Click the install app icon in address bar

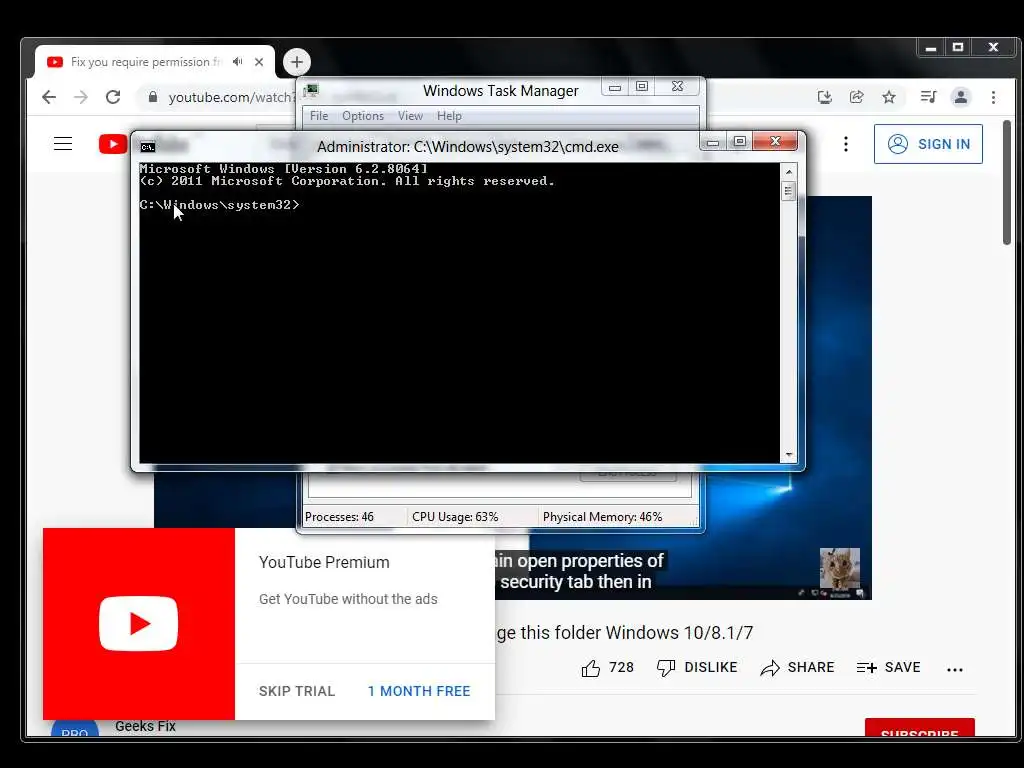(x=825, y=97)
